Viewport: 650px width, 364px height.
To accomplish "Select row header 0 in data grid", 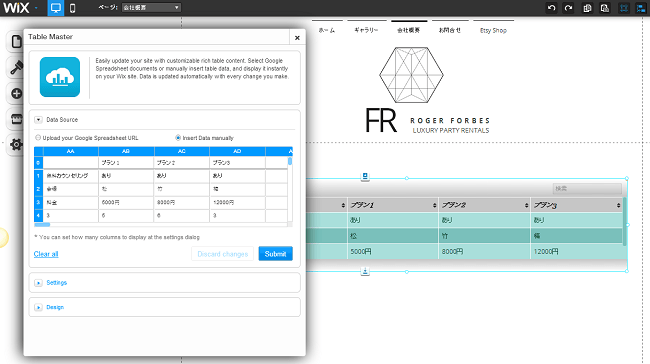I will click(x=38, y=163).
